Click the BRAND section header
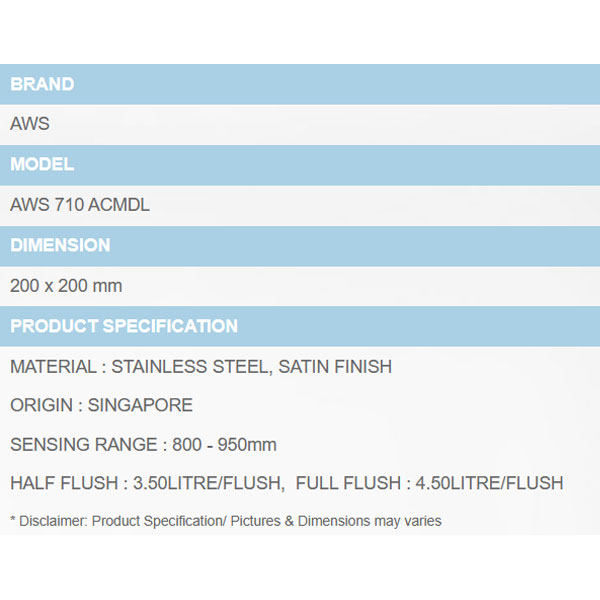Viewport: 600px width, 600px height. pyautogui.click(x=42, y=84)
